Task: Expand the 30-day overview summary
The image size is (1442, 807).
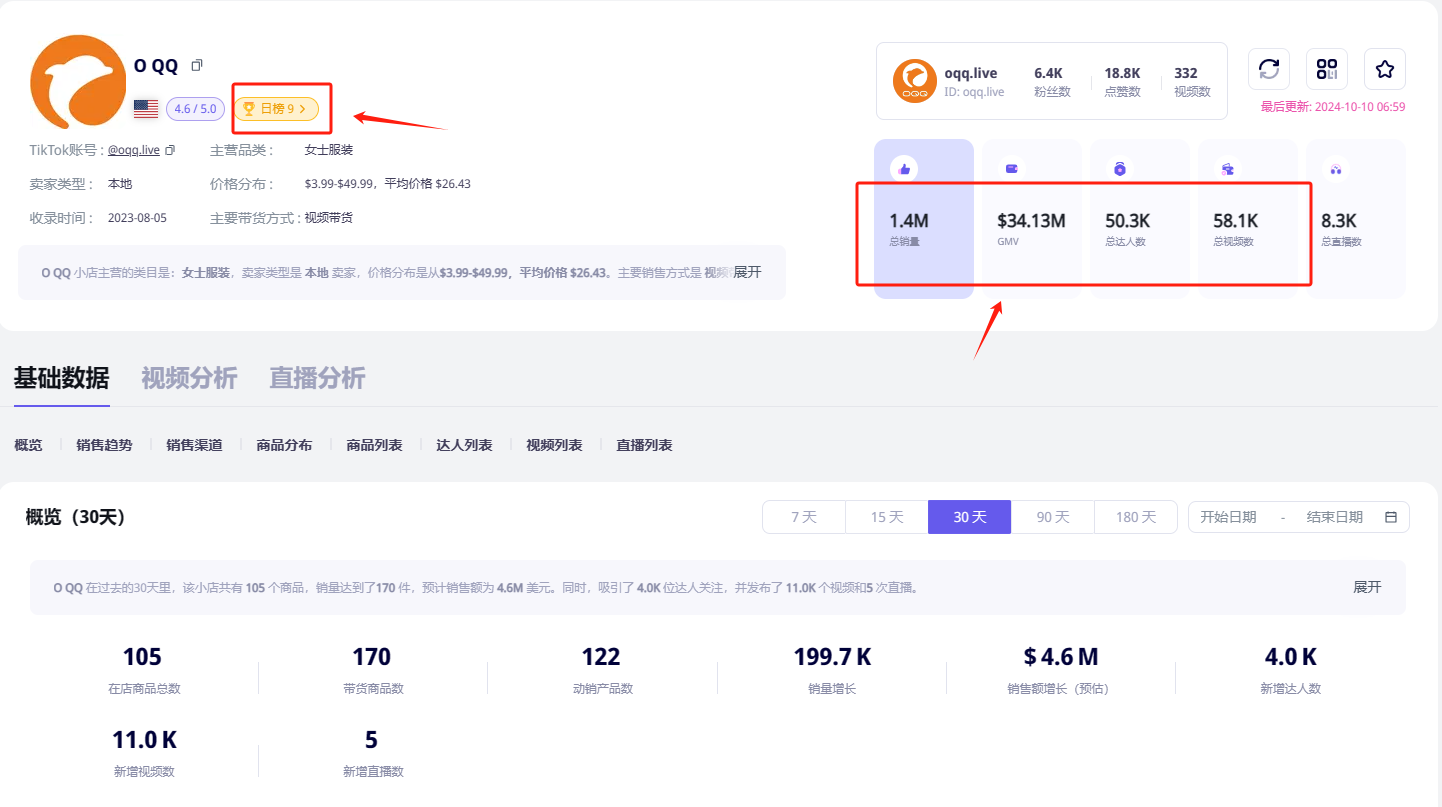Action: tap(1366, 587)
